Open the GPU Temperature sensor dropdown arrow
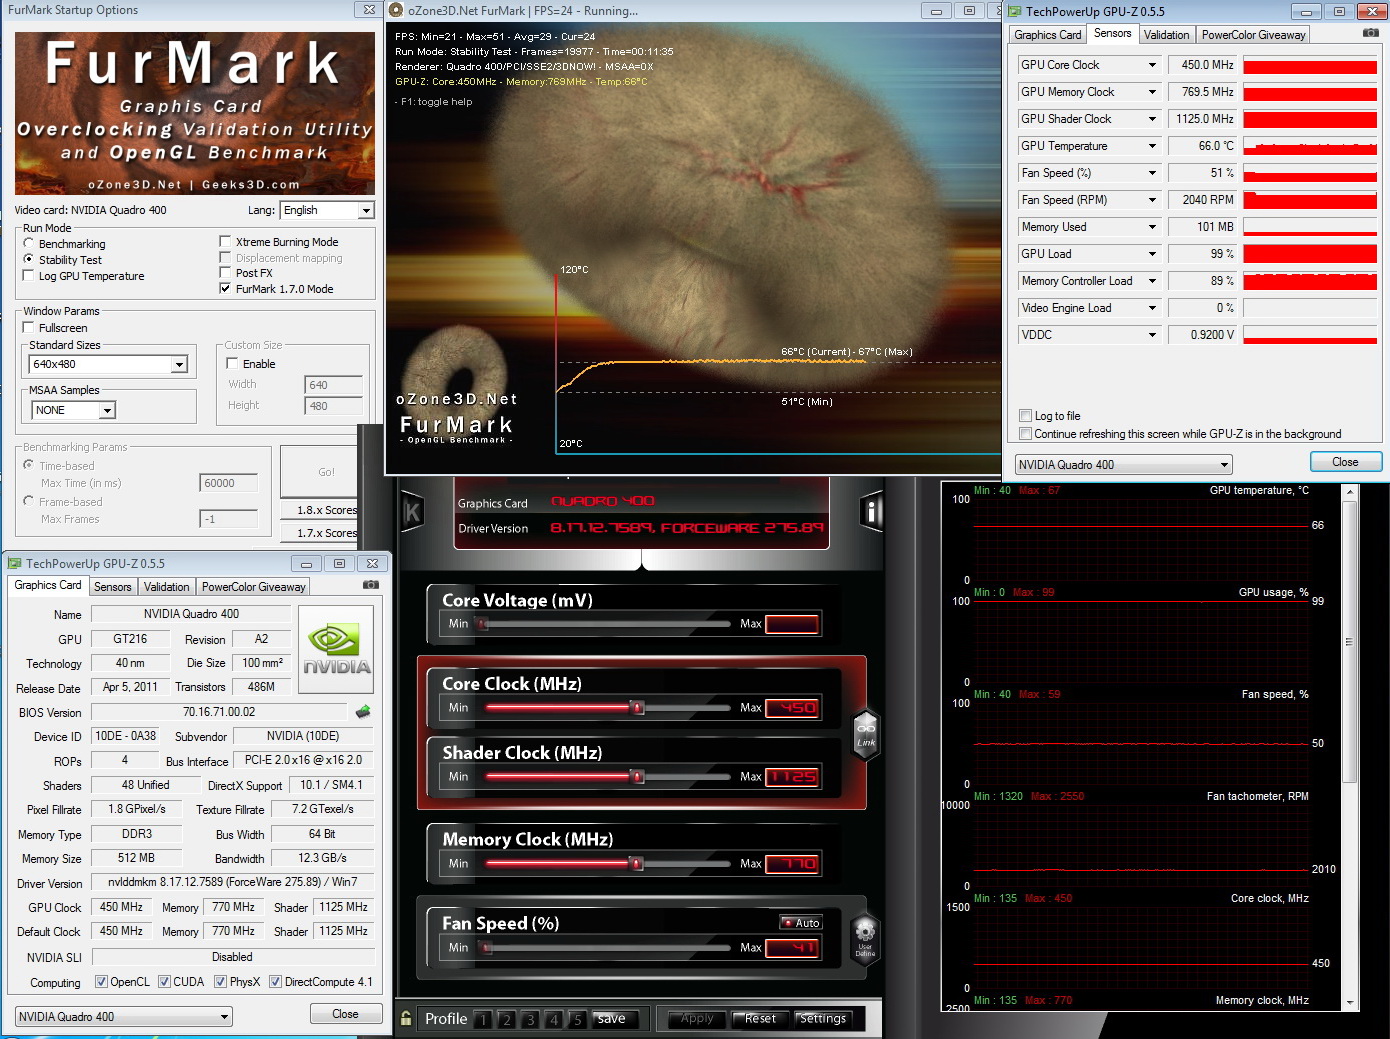 pos(1152,146)
